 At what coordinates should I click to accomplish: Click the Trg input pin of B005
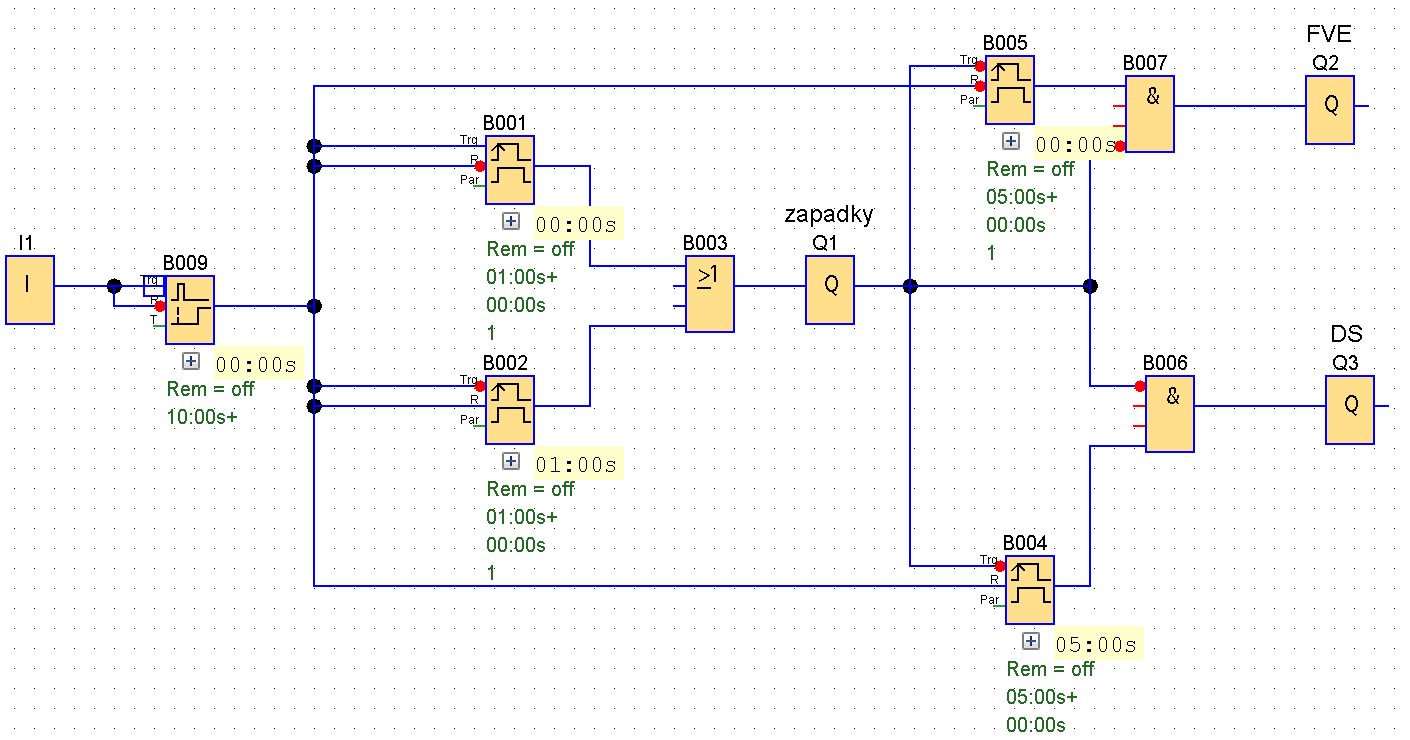pyautogui.click(x=980, y=66)
